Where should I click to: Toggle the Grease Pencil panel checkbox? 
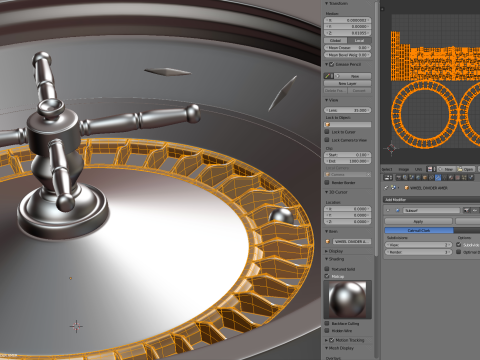[332, 64]
